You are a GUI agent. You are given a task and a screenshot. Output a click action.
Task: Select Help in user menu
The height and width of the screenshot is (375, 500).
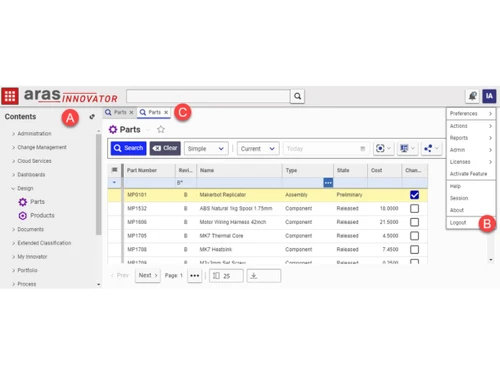(471, 186)
